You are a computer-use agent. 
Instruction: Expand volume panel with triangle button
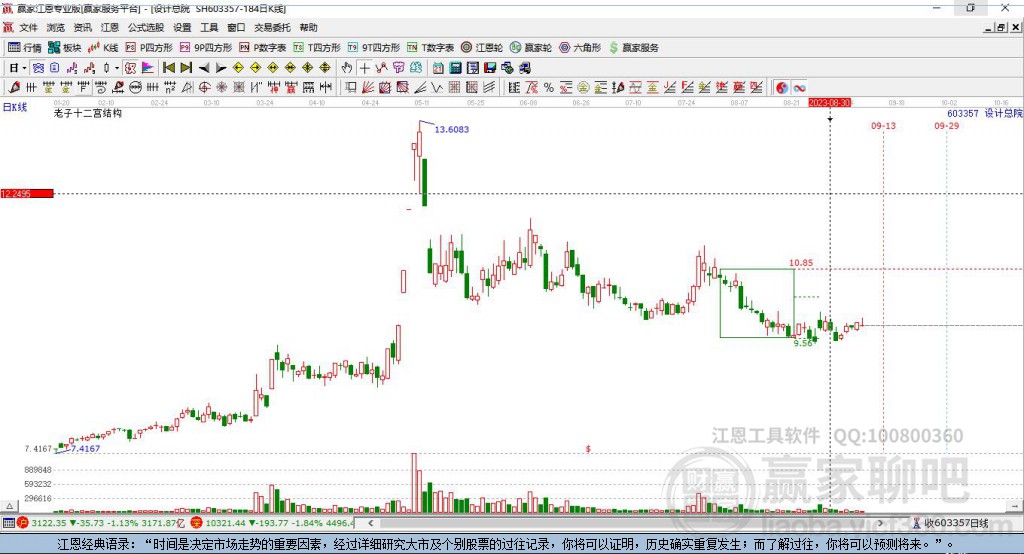tap(9, 506)
